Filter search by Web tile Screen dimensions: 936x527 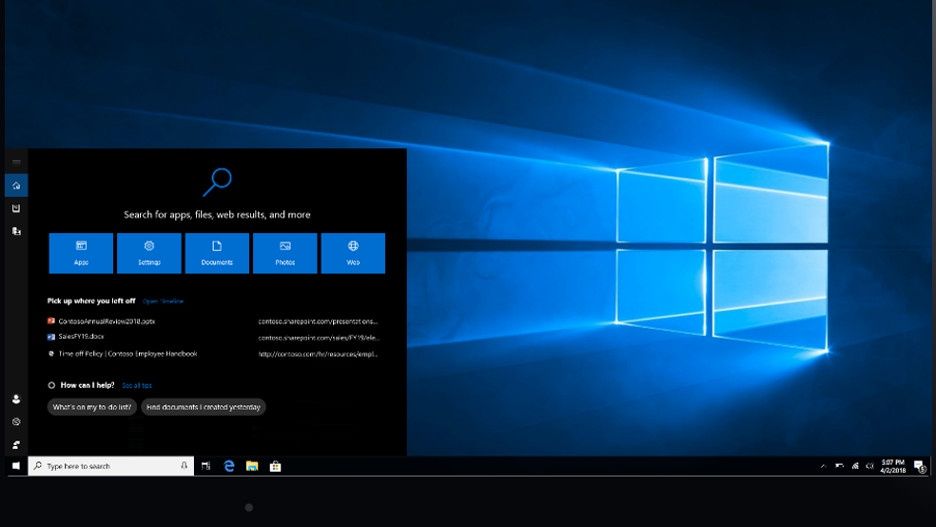coord(353,254)
